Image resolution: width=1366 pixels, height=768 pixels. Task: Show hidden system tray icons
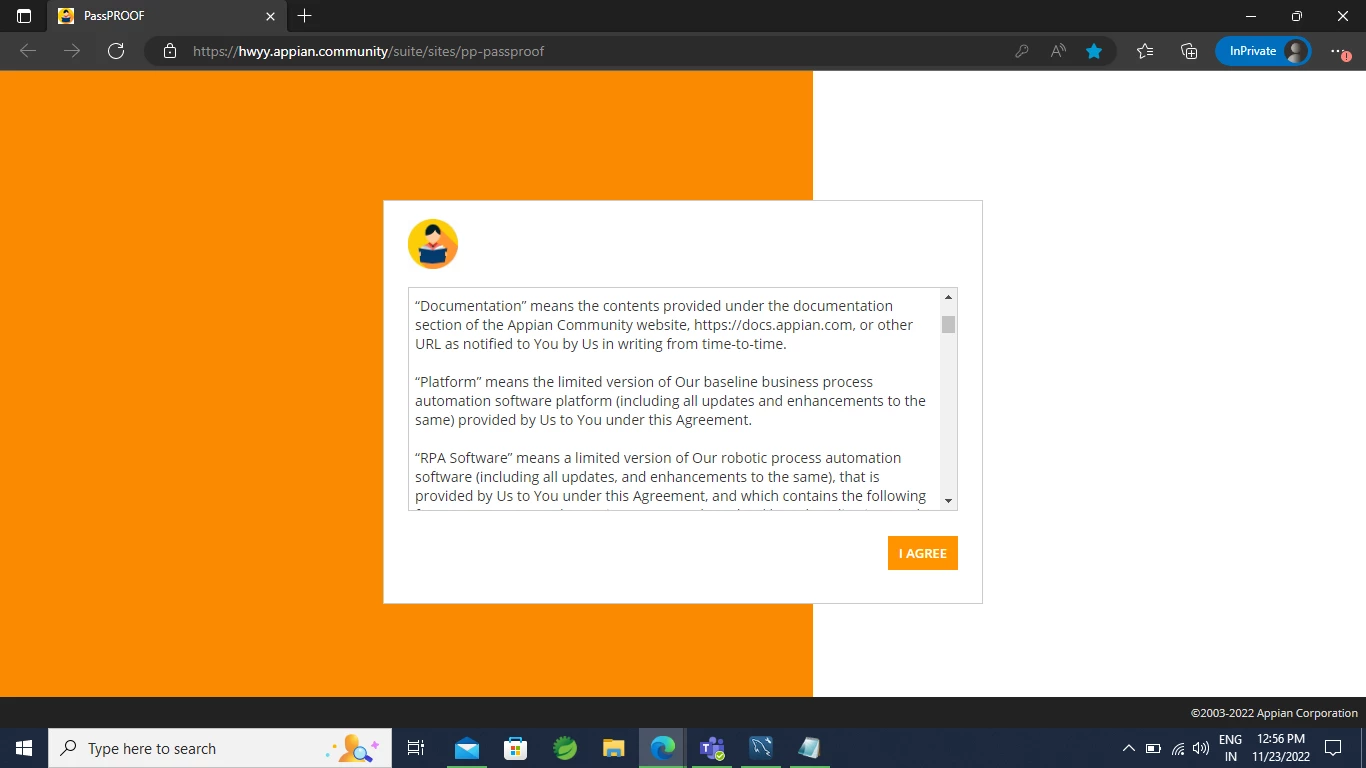1129,748
